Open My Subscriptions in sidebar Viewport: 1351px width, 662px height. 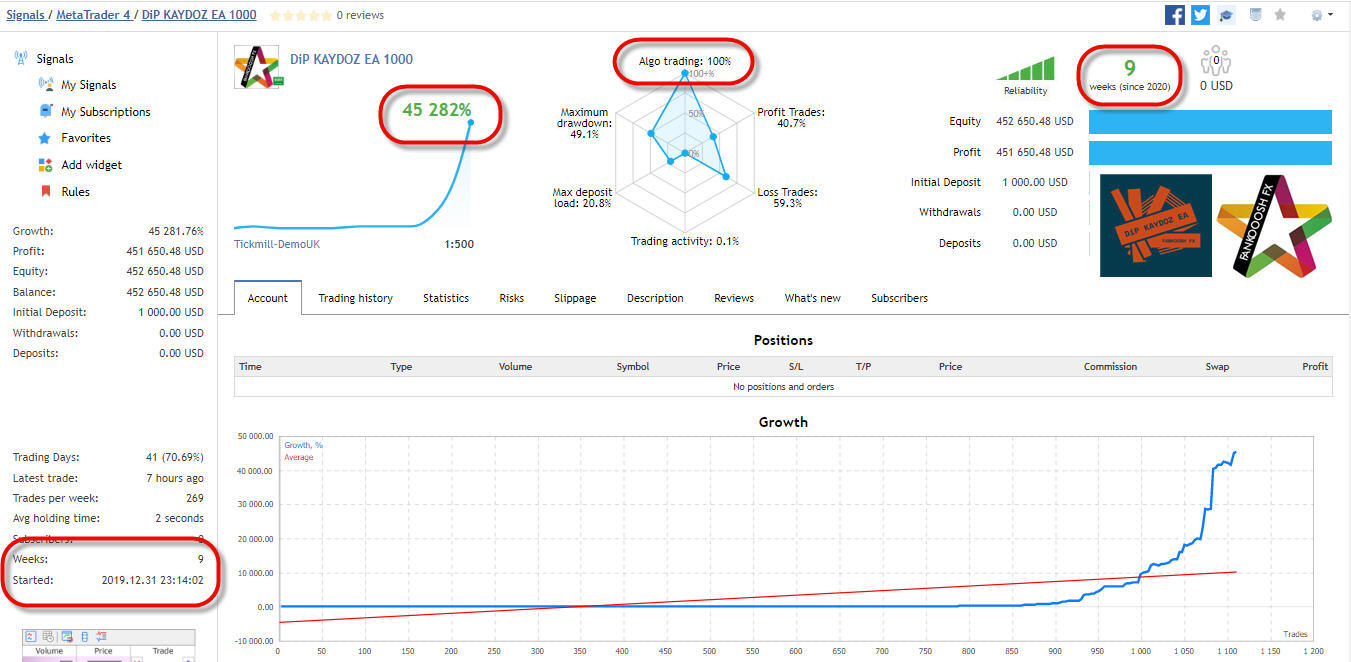[105, 112]
